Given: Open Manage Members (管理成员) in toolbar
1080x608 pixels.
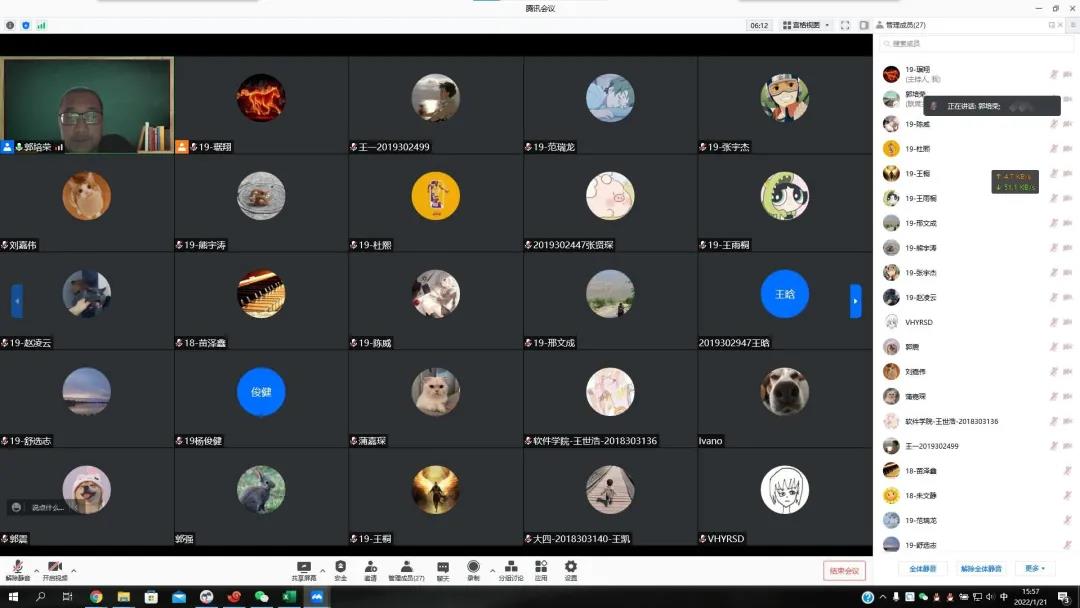Looking at the screenshot, I should pyautogui.click(x=406, y=570).
